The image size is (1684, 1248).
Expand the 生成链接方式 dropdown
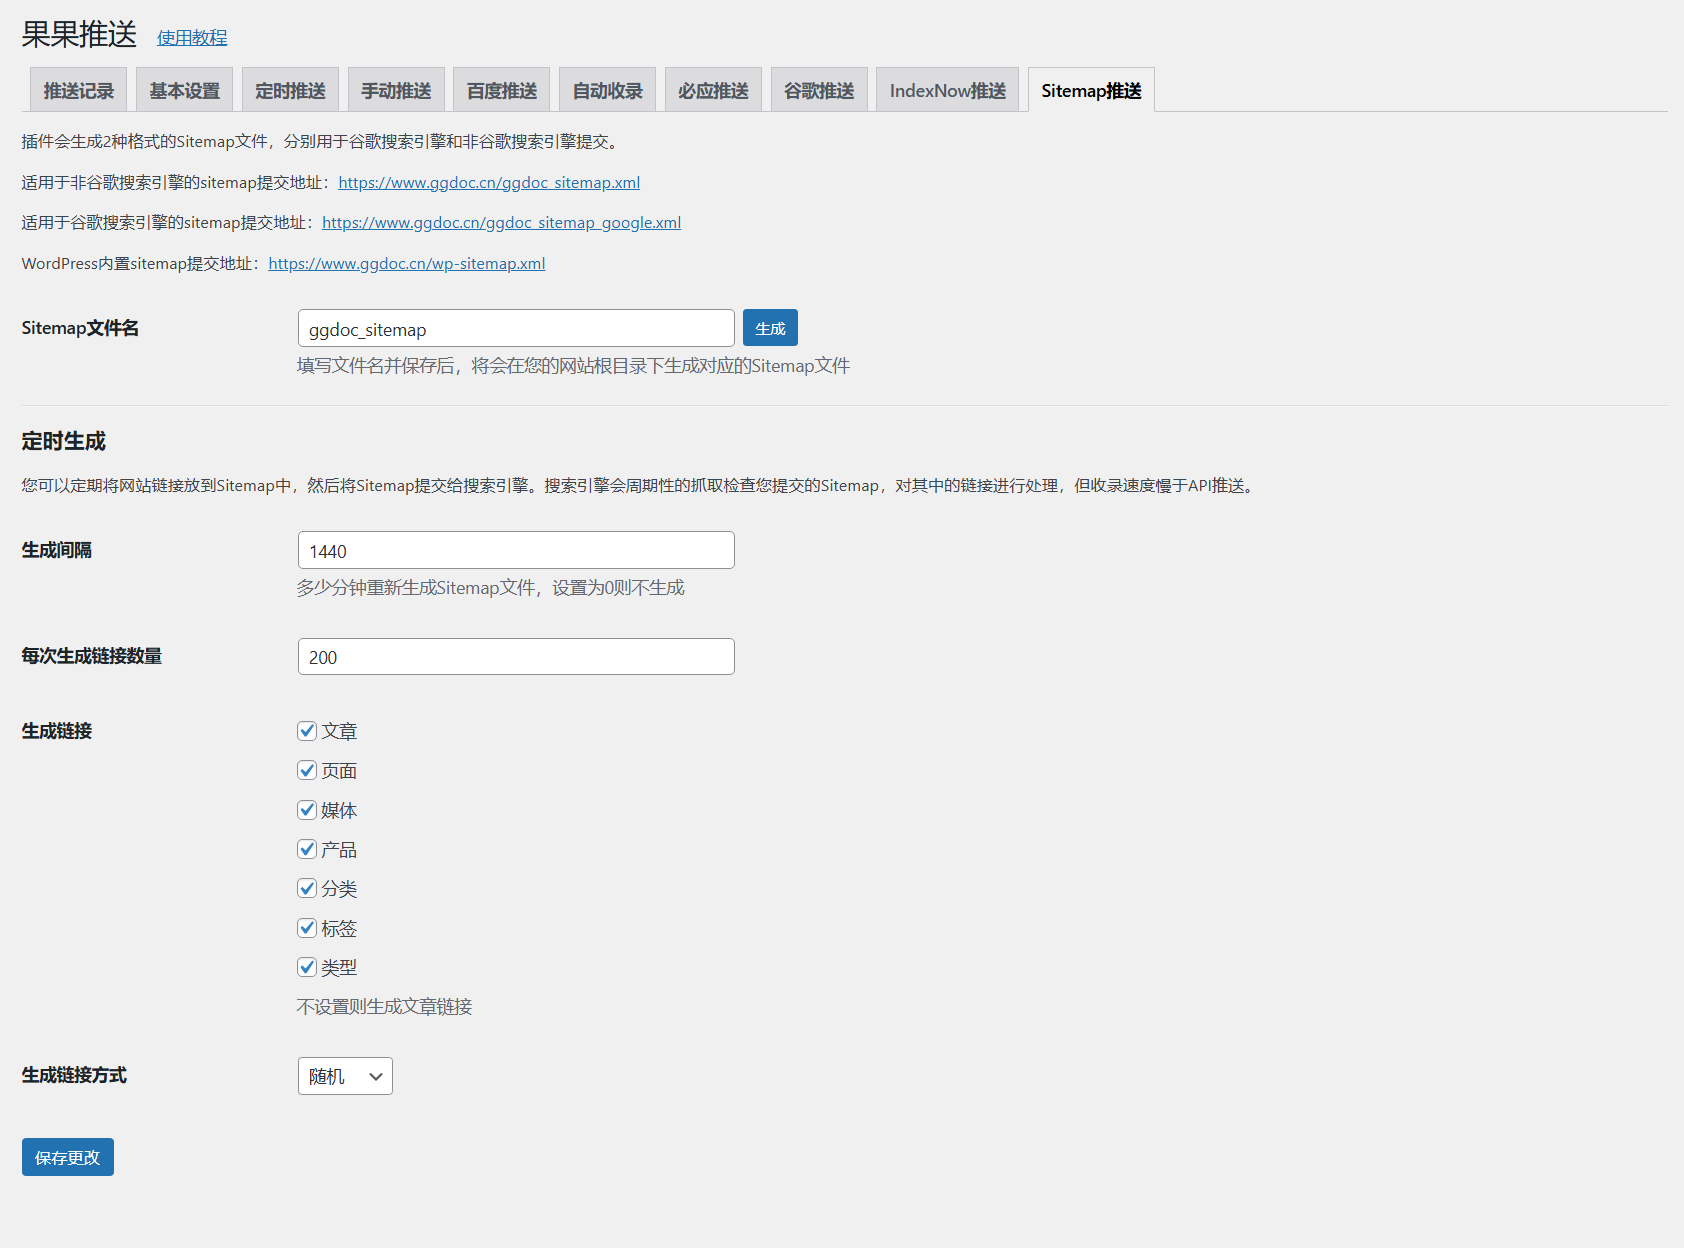[x=345, y=1076]
